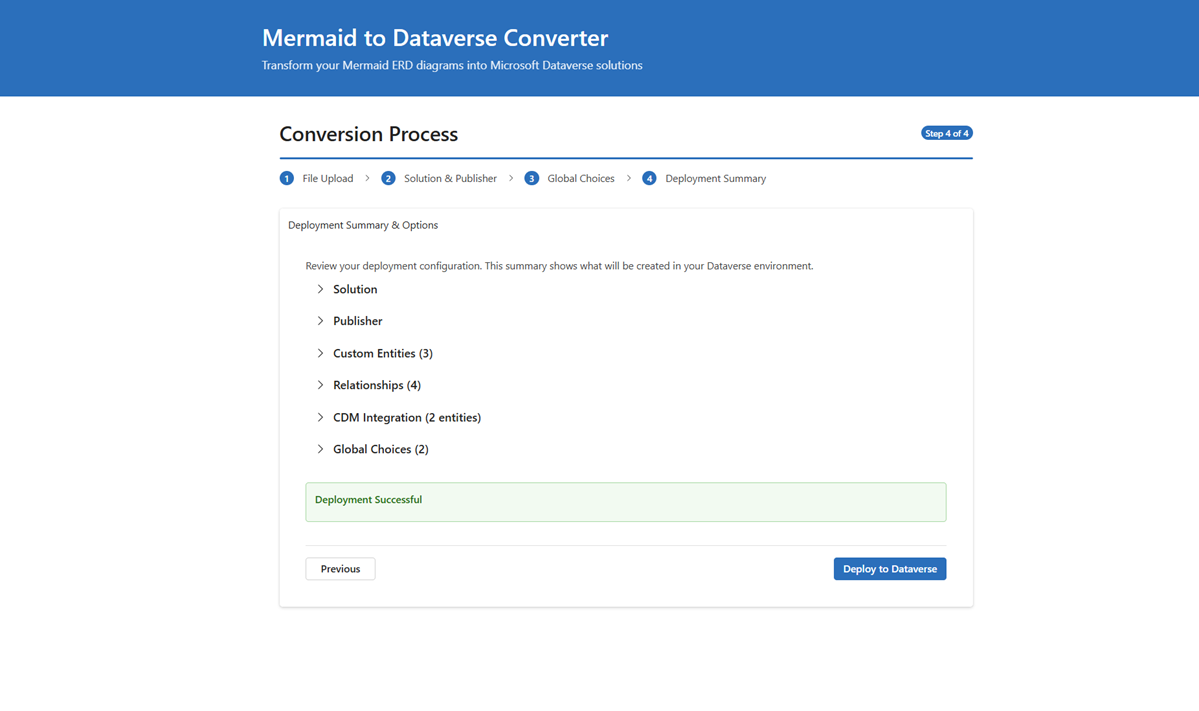Click the Deploy to Dataverse button
The image size is (1199, 711).
coord(889,568)
